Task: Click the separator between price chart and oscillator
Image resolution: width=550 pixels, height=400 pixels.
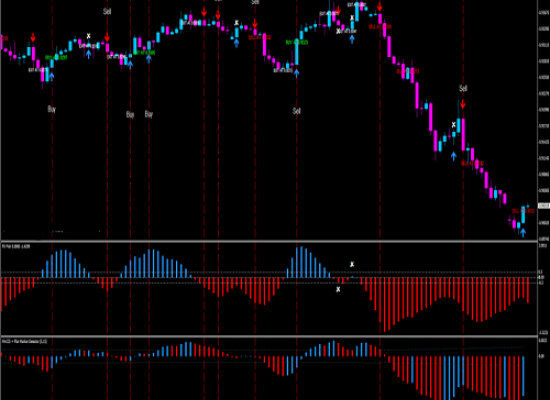Action: point(269,241)
